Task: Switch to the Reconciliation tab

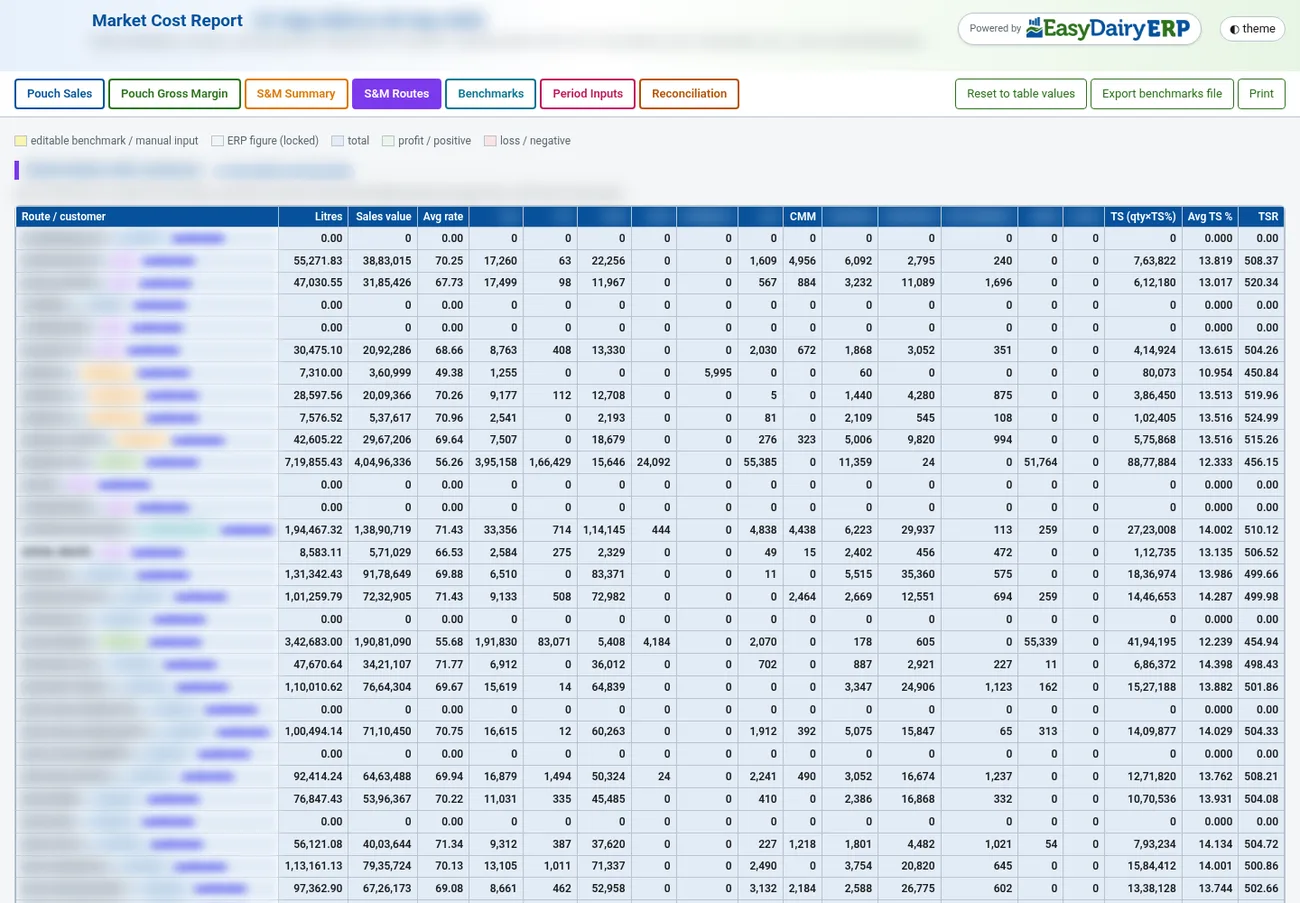Action: (689, 94)
